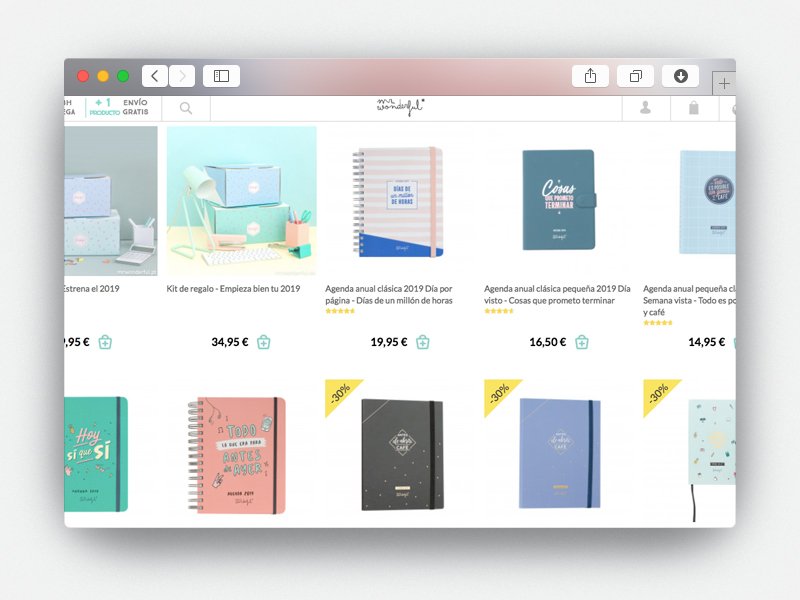Open the Share menu in toolbar

[x=590, y=76]
